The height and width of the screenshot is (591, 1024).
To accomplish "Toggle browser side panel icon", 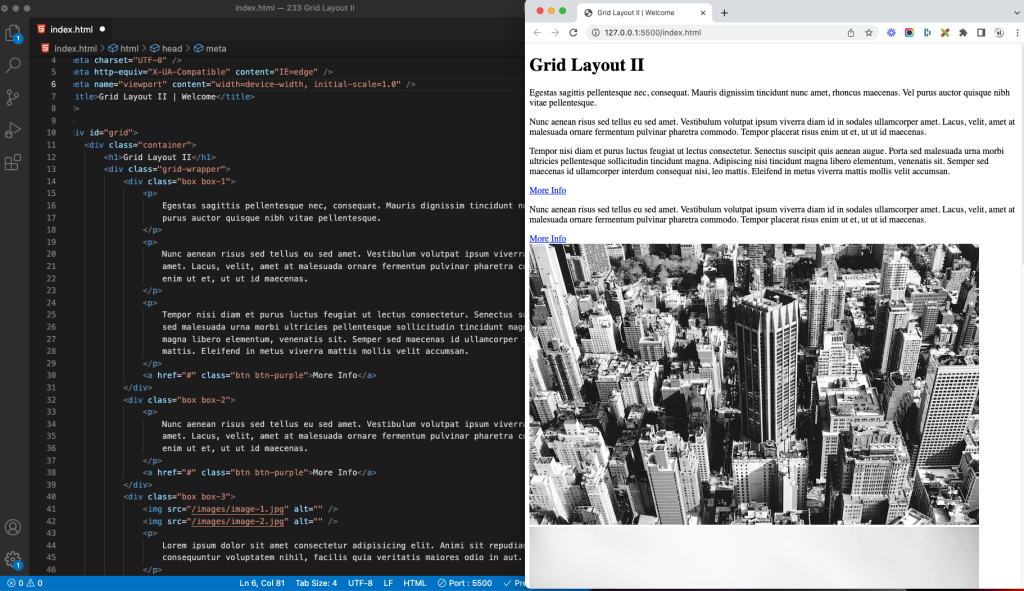I will pos(981,33).
